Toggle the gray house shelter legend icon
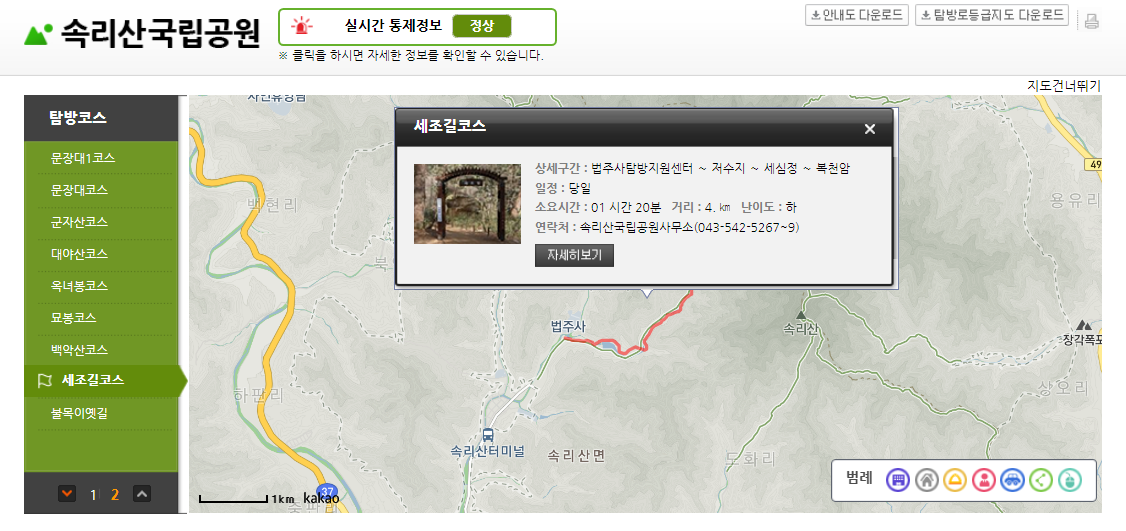Image resolution: width=1126 pixels, height=531 pixels. click(x=926, y=479)
